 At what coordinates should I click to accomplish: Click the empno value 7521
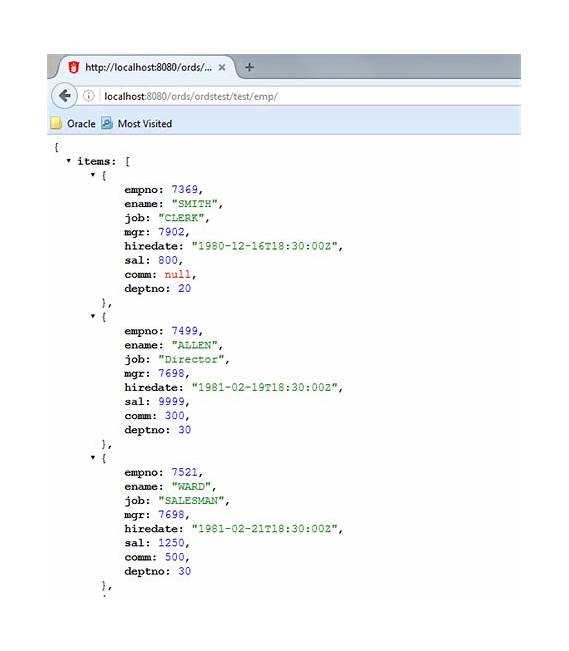pyautogui.click(x=184, y=472)
